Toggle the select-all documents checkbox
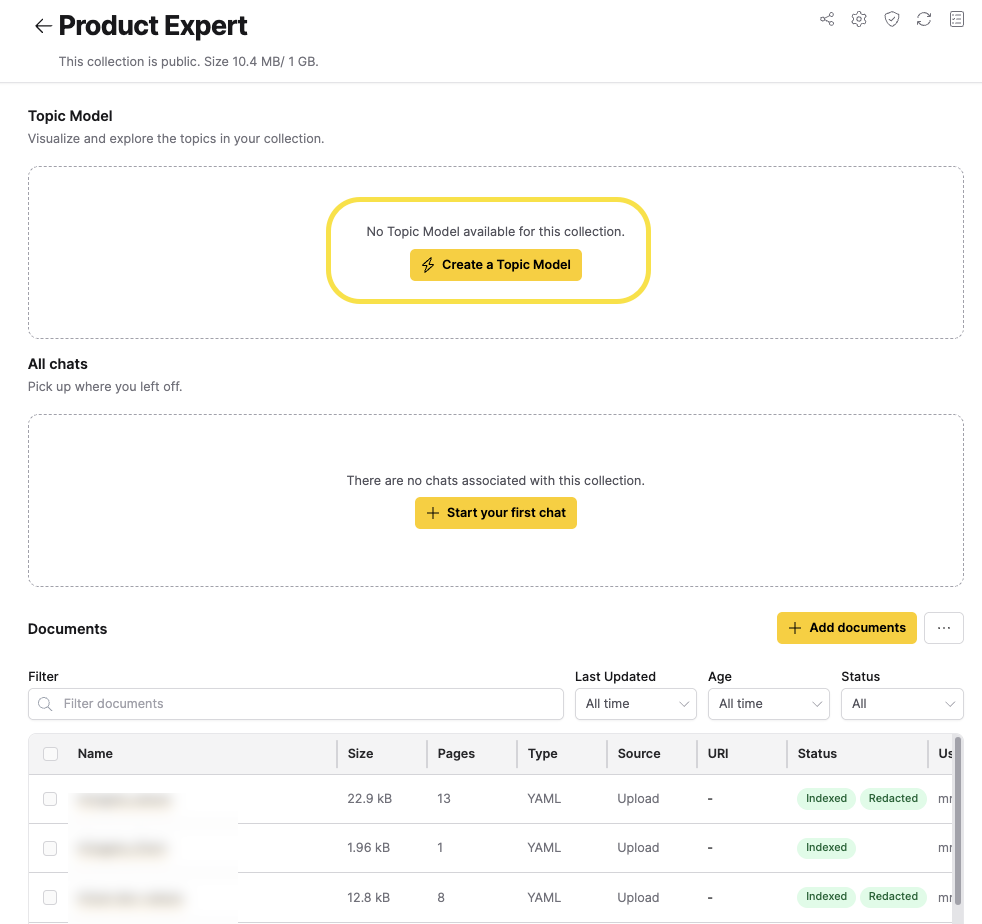 (x=51, y=754)
